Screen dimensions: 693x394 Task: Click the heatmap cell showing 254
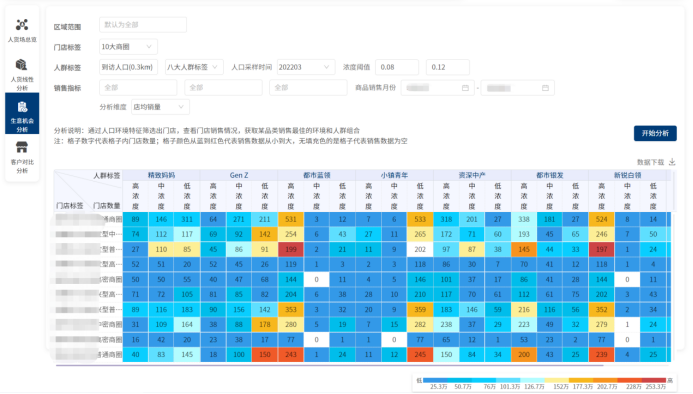pyautogui.click(x=291, y=234)
